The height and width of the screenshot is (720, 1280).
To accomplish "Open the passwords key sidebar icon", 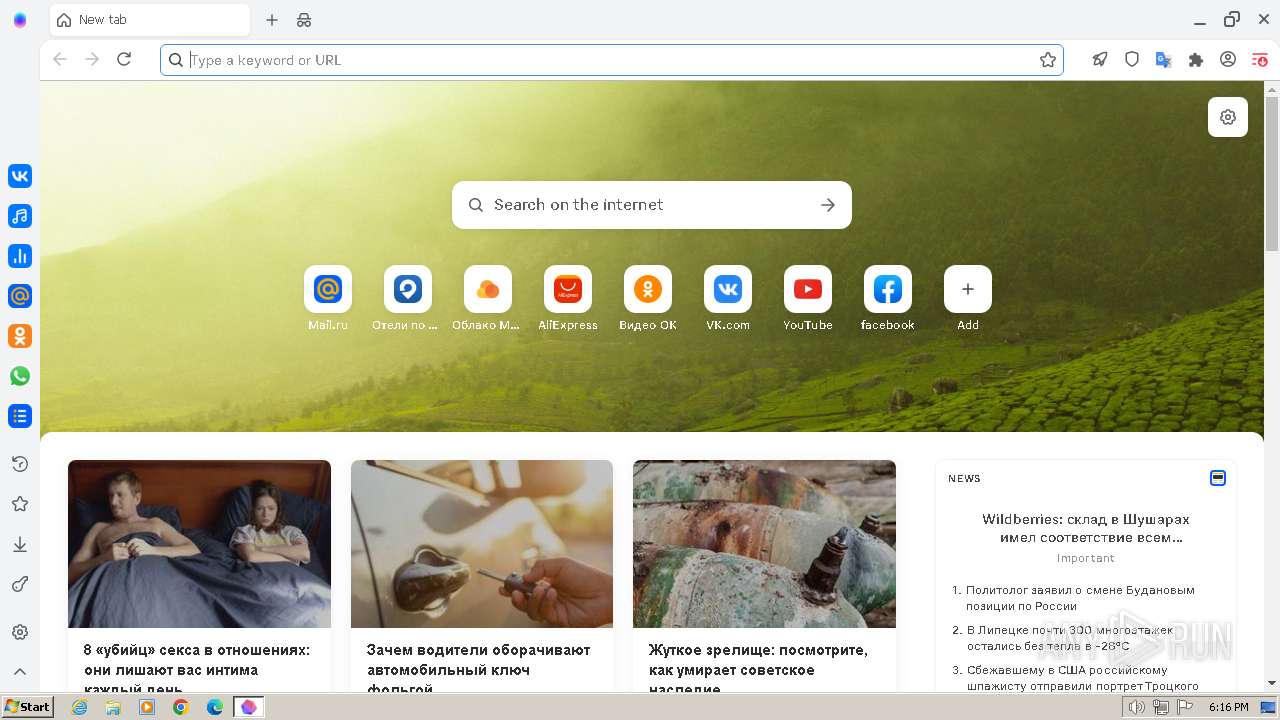I will click(20, 584).
